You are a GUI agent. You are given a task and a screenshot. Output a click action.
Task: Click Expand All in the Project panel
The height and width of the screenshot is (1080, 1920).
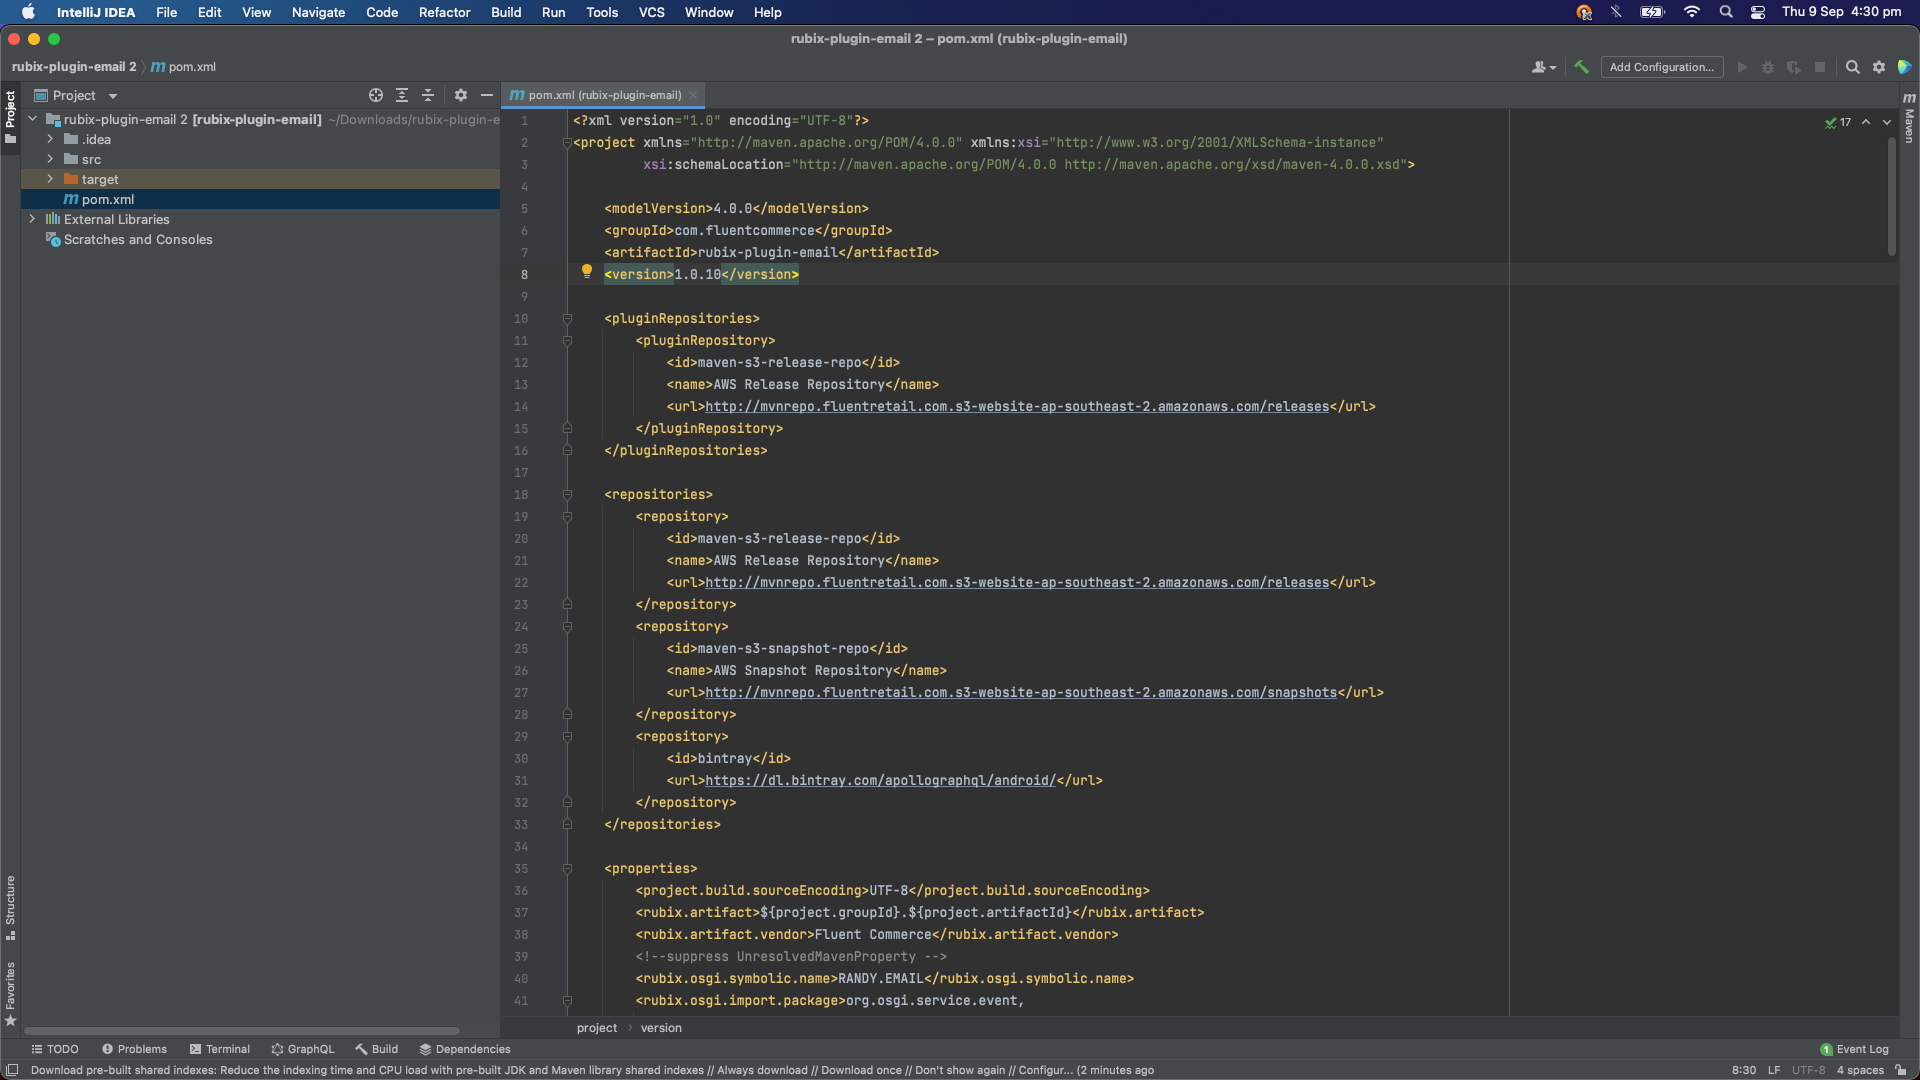(x=402, y=95)
